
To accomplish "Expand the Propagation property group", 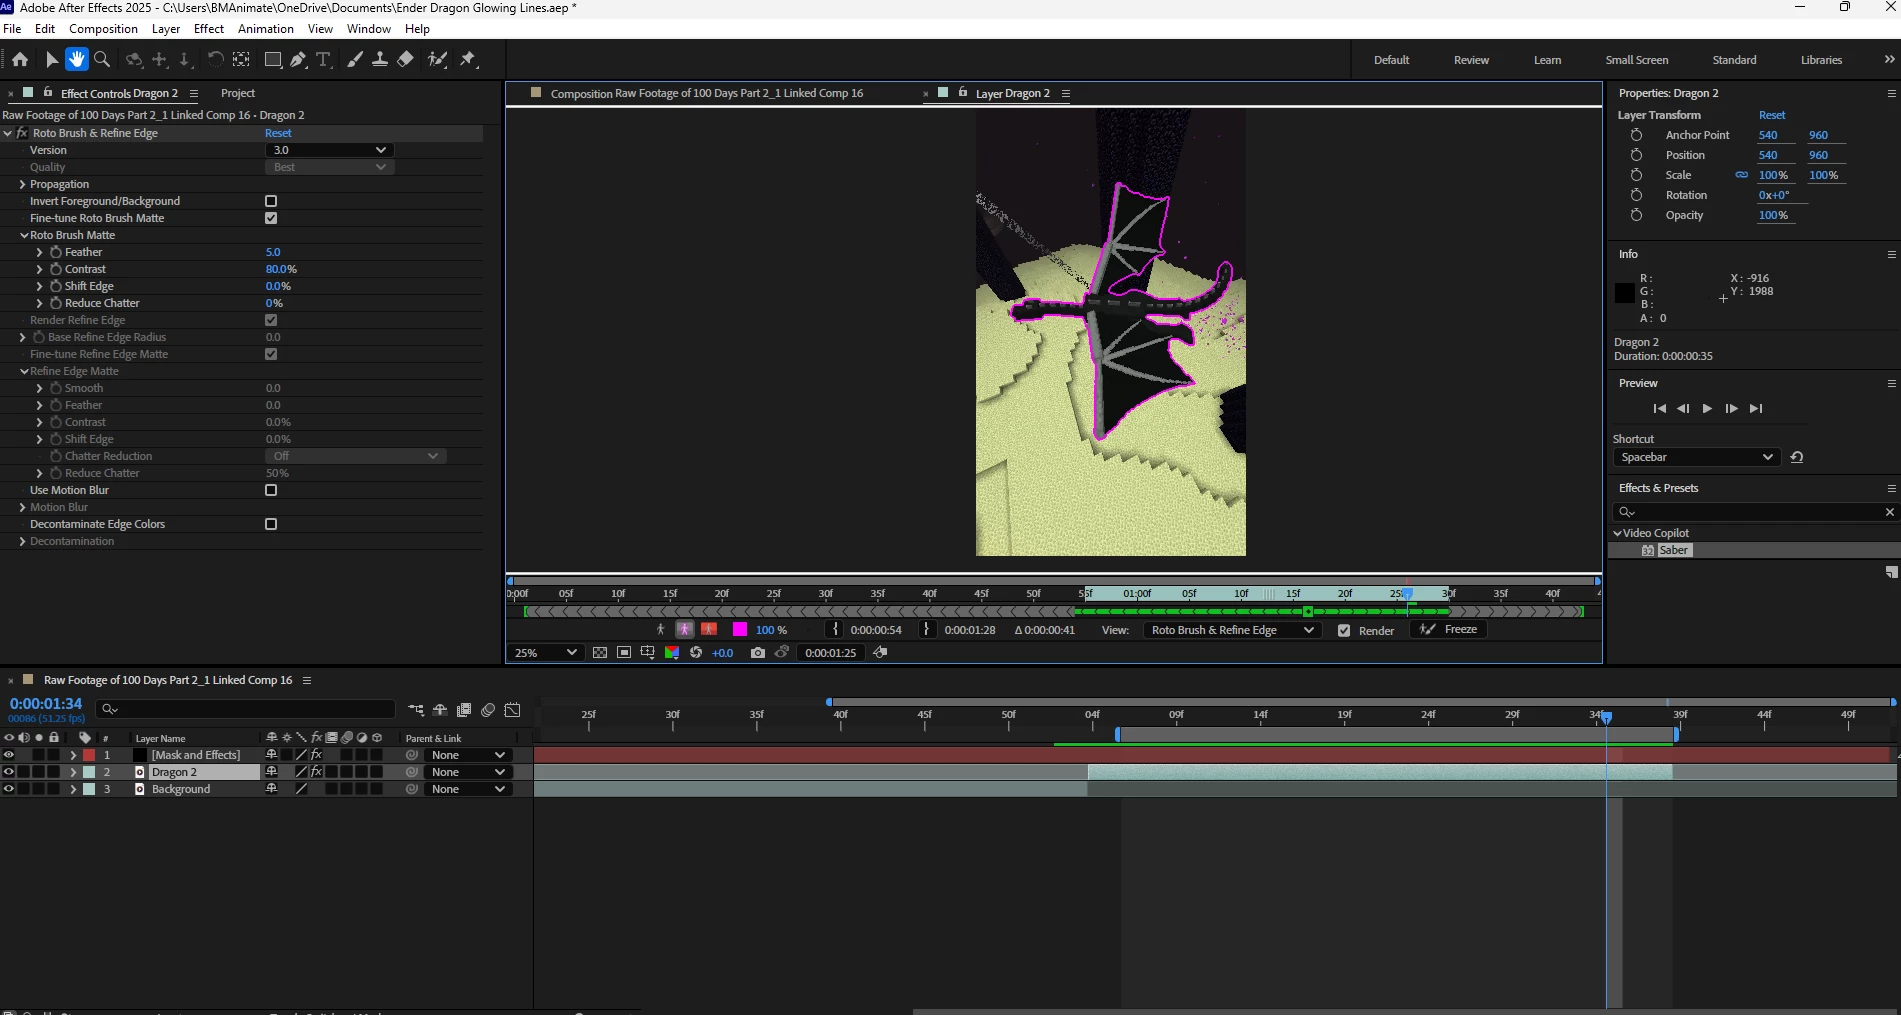I will pyautogui.click(x=23, y=184).
